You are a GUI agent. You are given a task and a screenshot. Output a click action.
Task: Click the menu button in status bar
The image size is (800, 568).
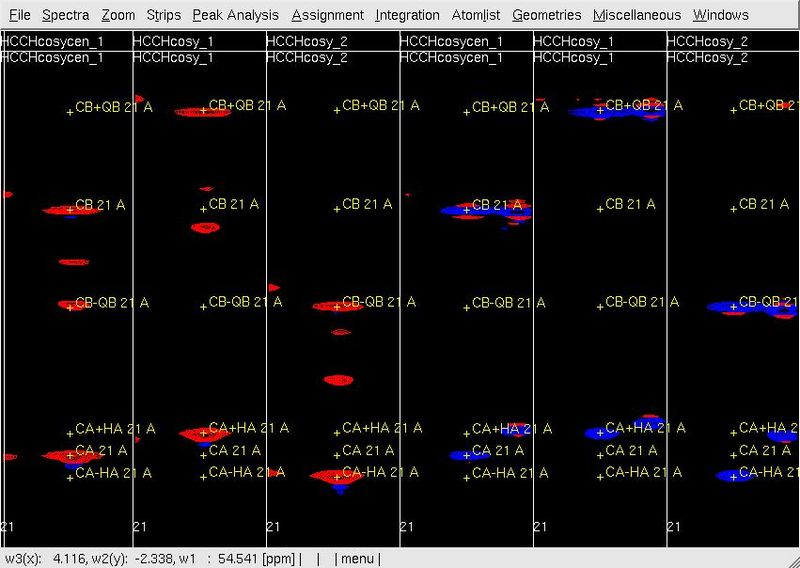point(357,558)
